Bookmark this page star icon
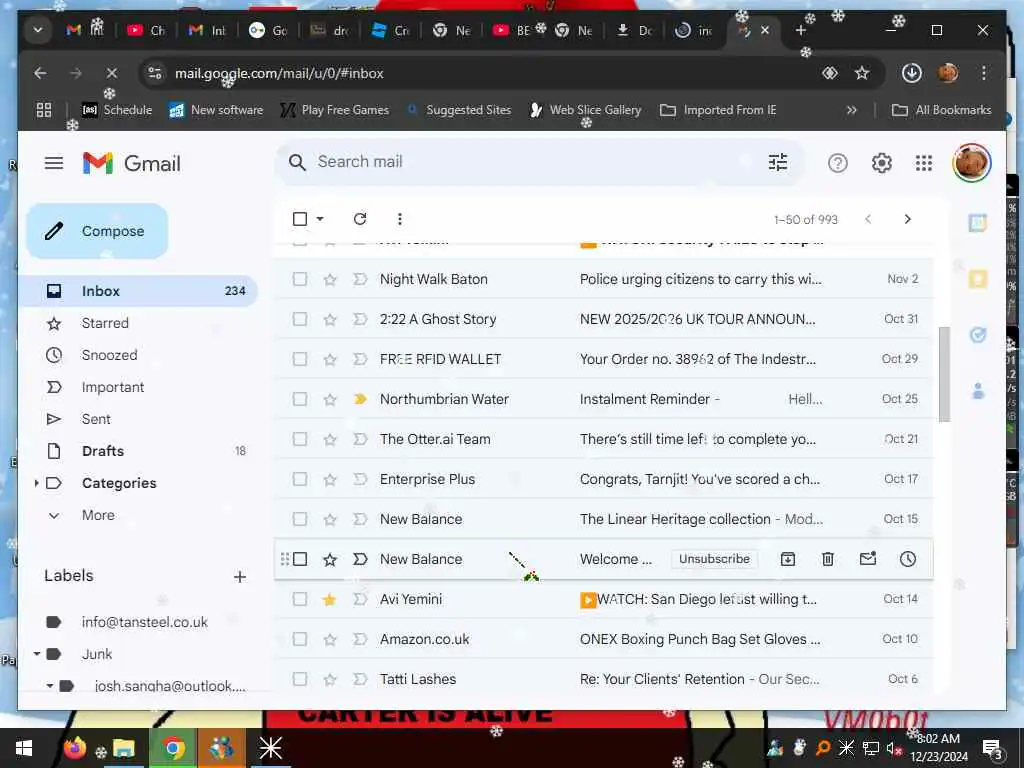This screenshot has width=1024, height=768. coord(862,73)
